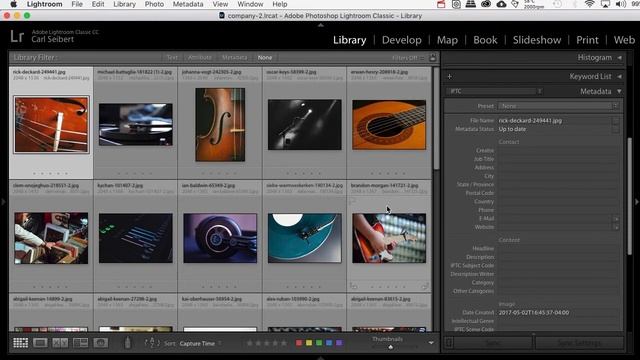
Task: Filter by Text in Library Filter
Action: [x=172, y=58]
